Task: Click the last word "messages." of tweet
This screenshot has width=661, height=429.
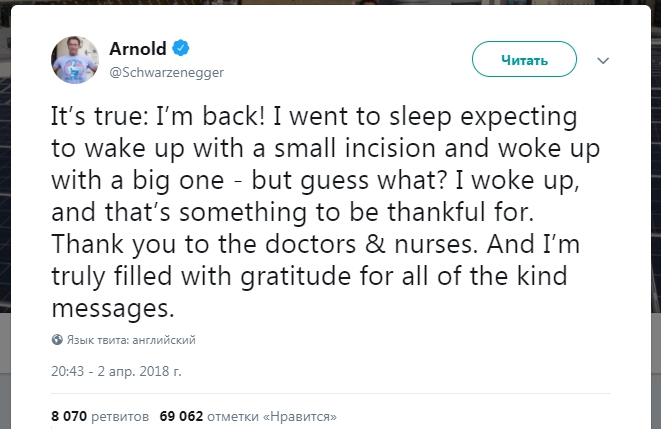Action: [113, 309]
